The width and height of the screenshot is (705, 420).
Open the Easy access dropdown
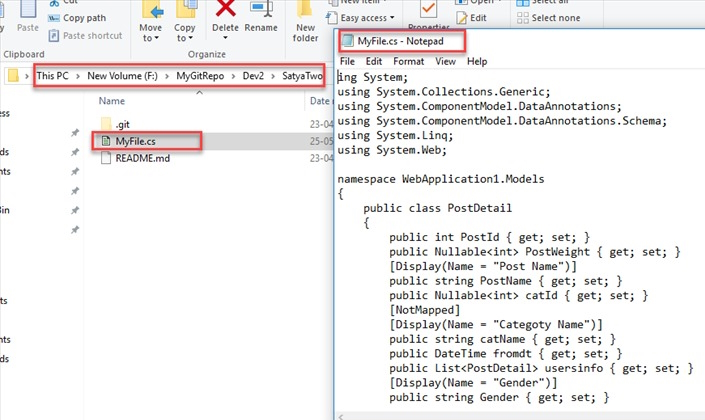click(361, 18)
